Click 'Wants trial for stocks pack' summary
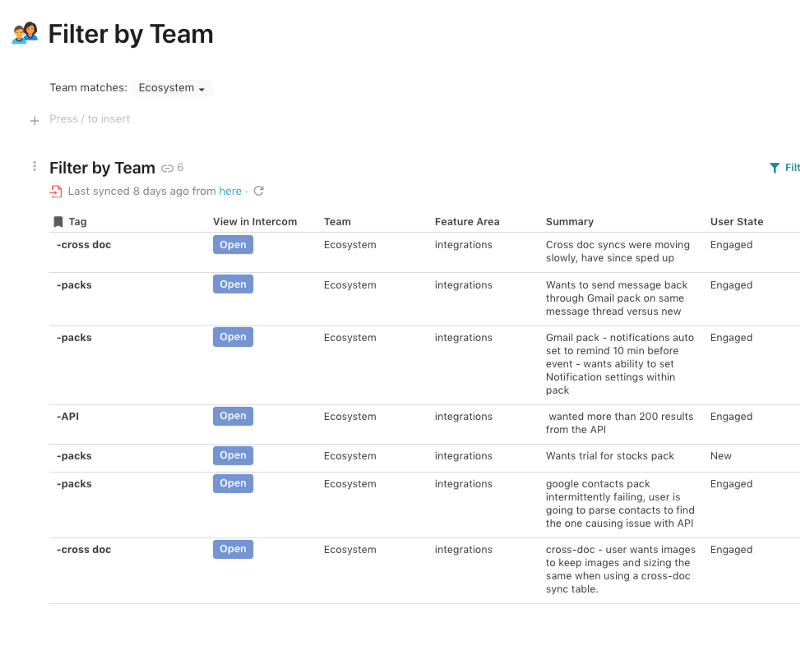 610,456
